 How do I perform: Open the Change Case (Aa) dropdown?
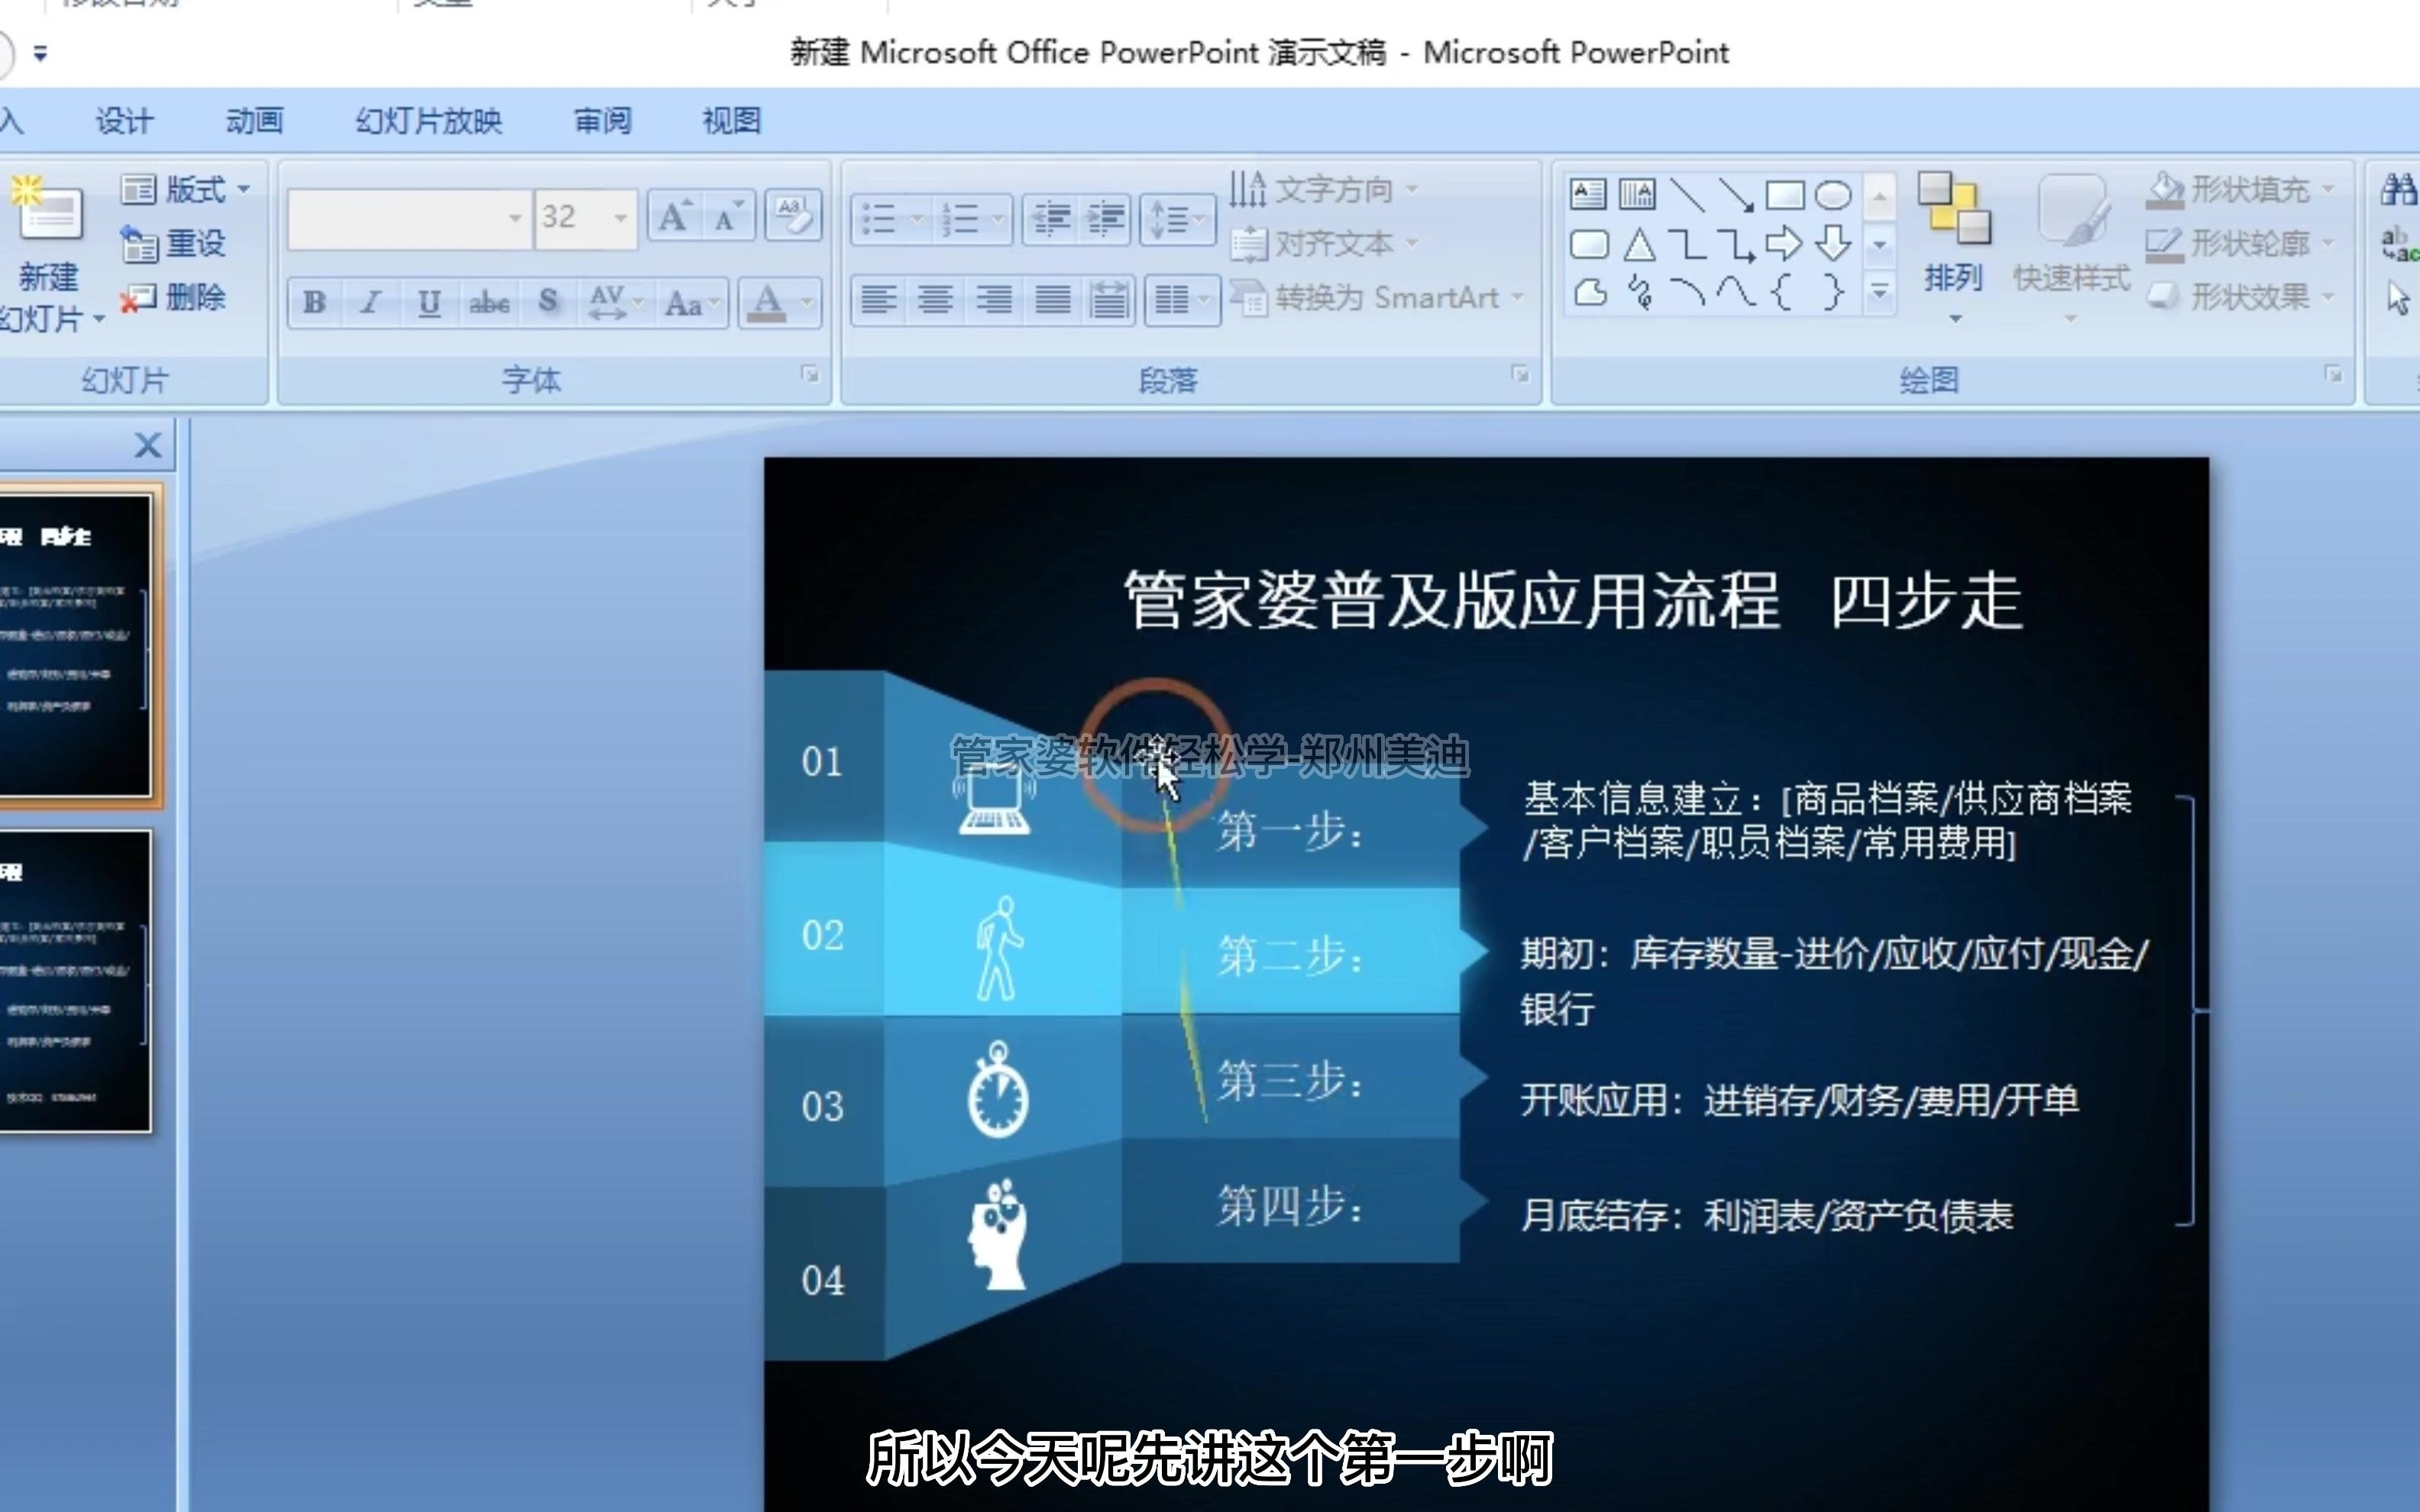click(x=691, y=302)
